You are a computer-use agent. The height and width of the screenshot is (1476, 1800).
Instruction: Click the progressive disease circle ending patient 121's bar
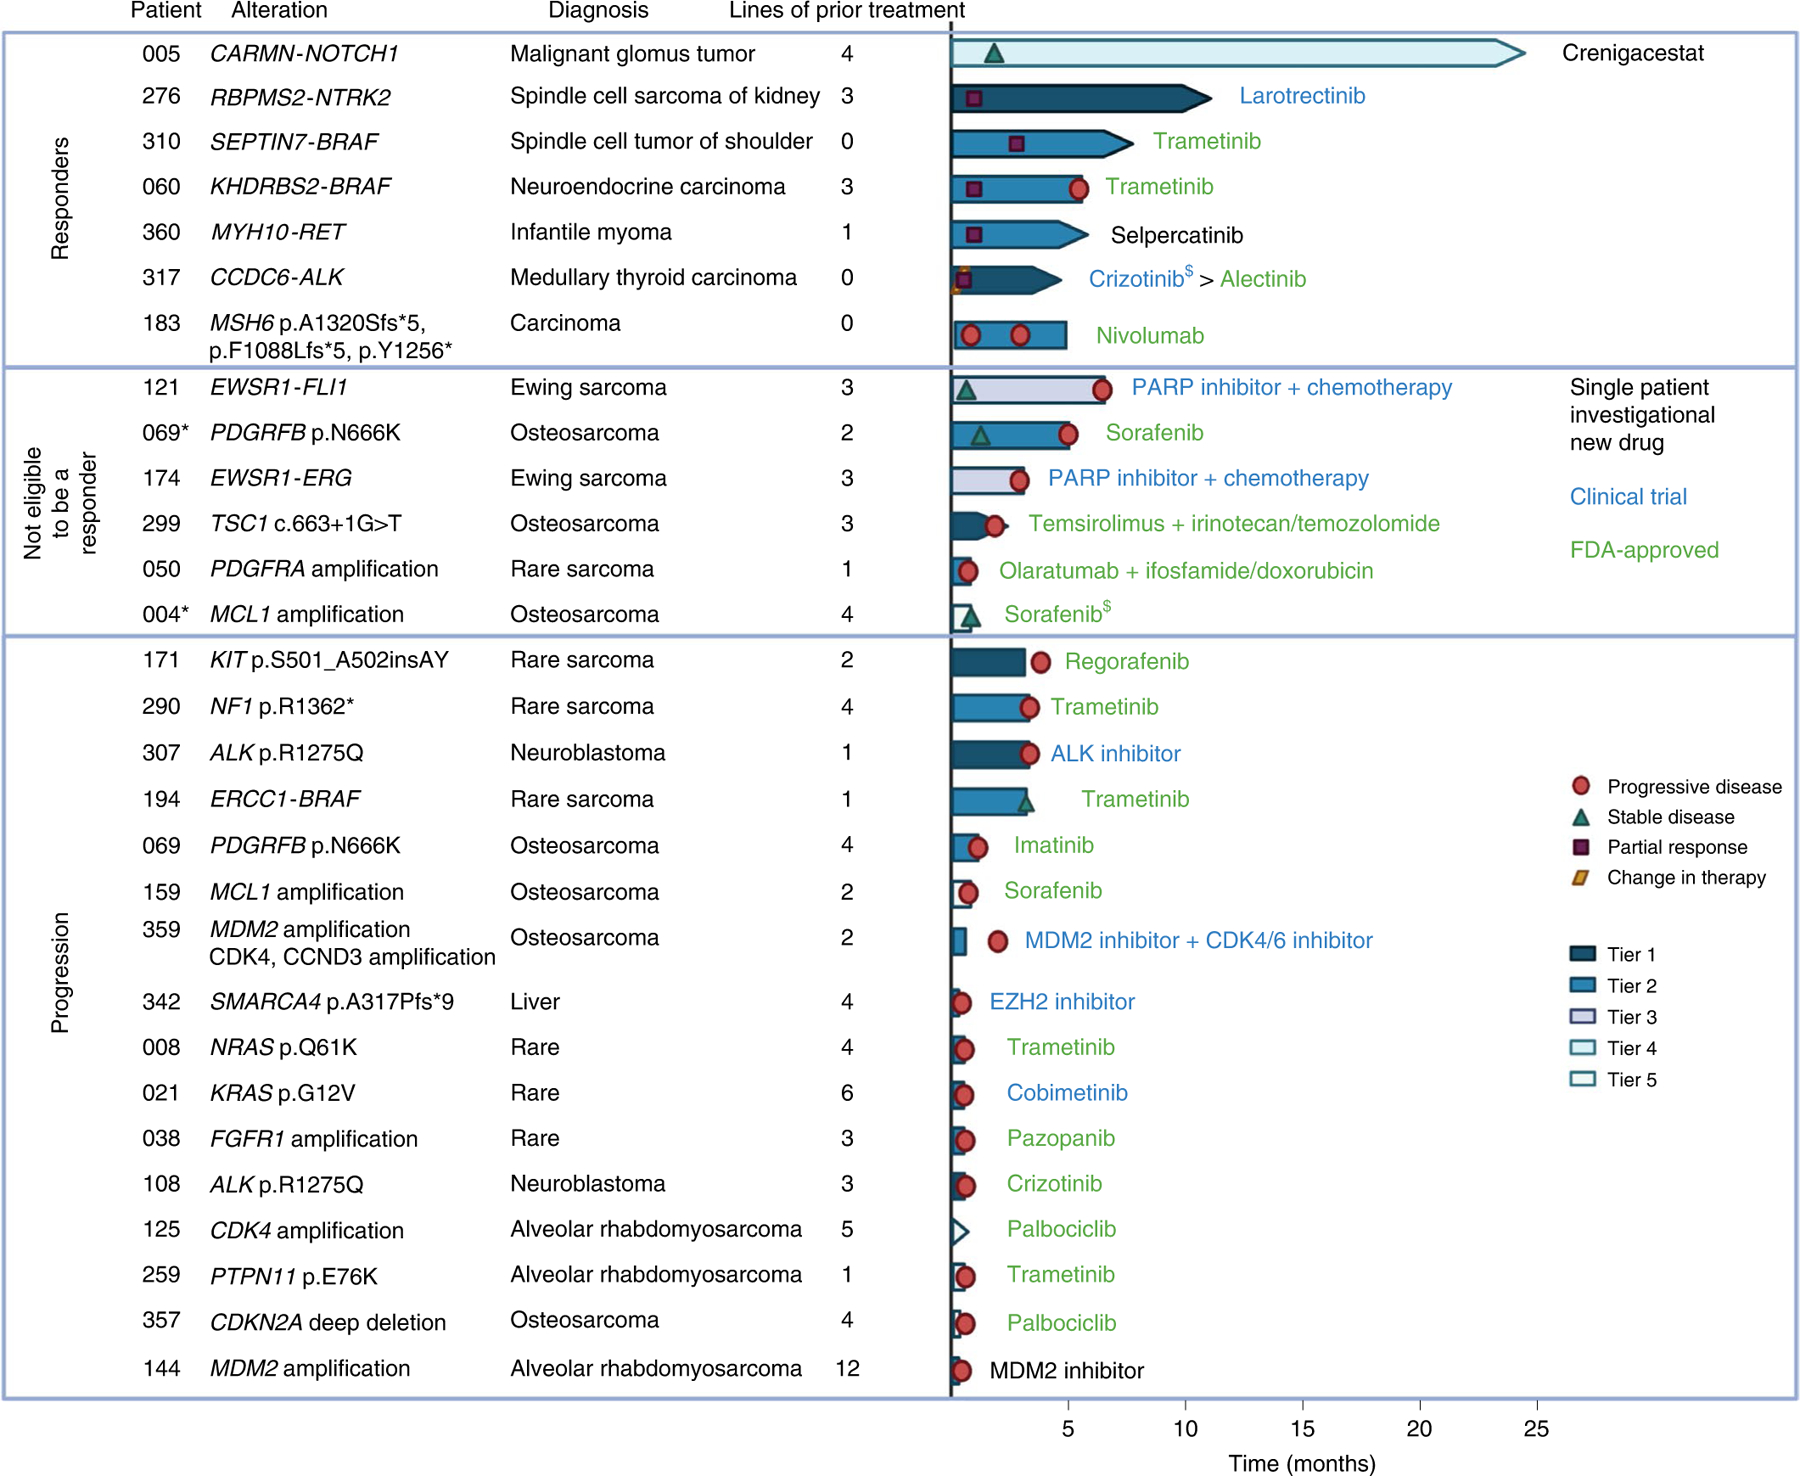pos(1101,390)
